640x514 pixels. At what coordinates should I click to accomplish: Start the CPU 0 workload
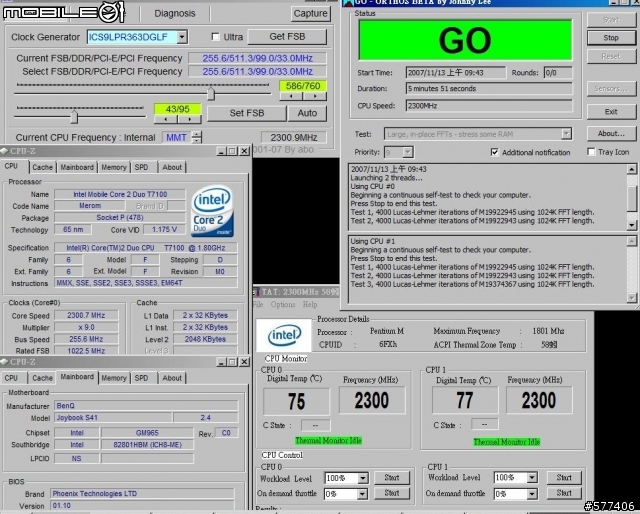(x=392, y=478)
